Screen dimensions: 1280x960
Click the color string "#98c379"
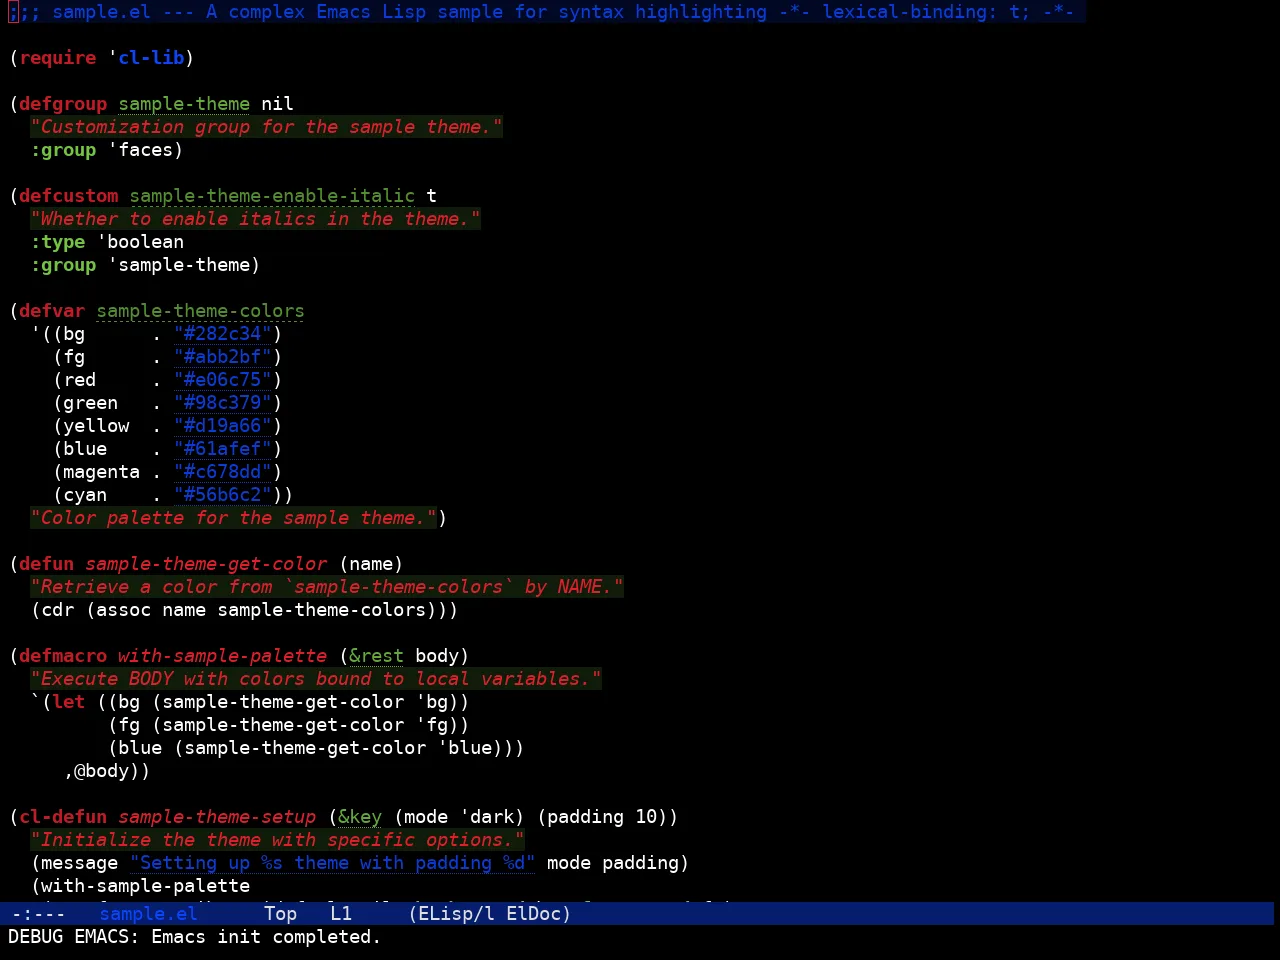[x=223, y=402]
